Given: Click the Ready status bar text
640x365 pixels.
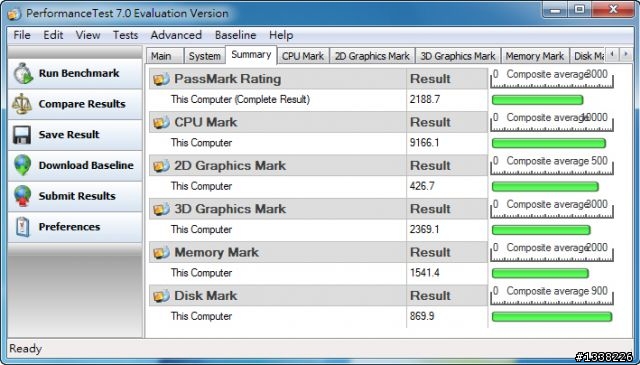Looking at the screenshot, I should coord(25,349).
